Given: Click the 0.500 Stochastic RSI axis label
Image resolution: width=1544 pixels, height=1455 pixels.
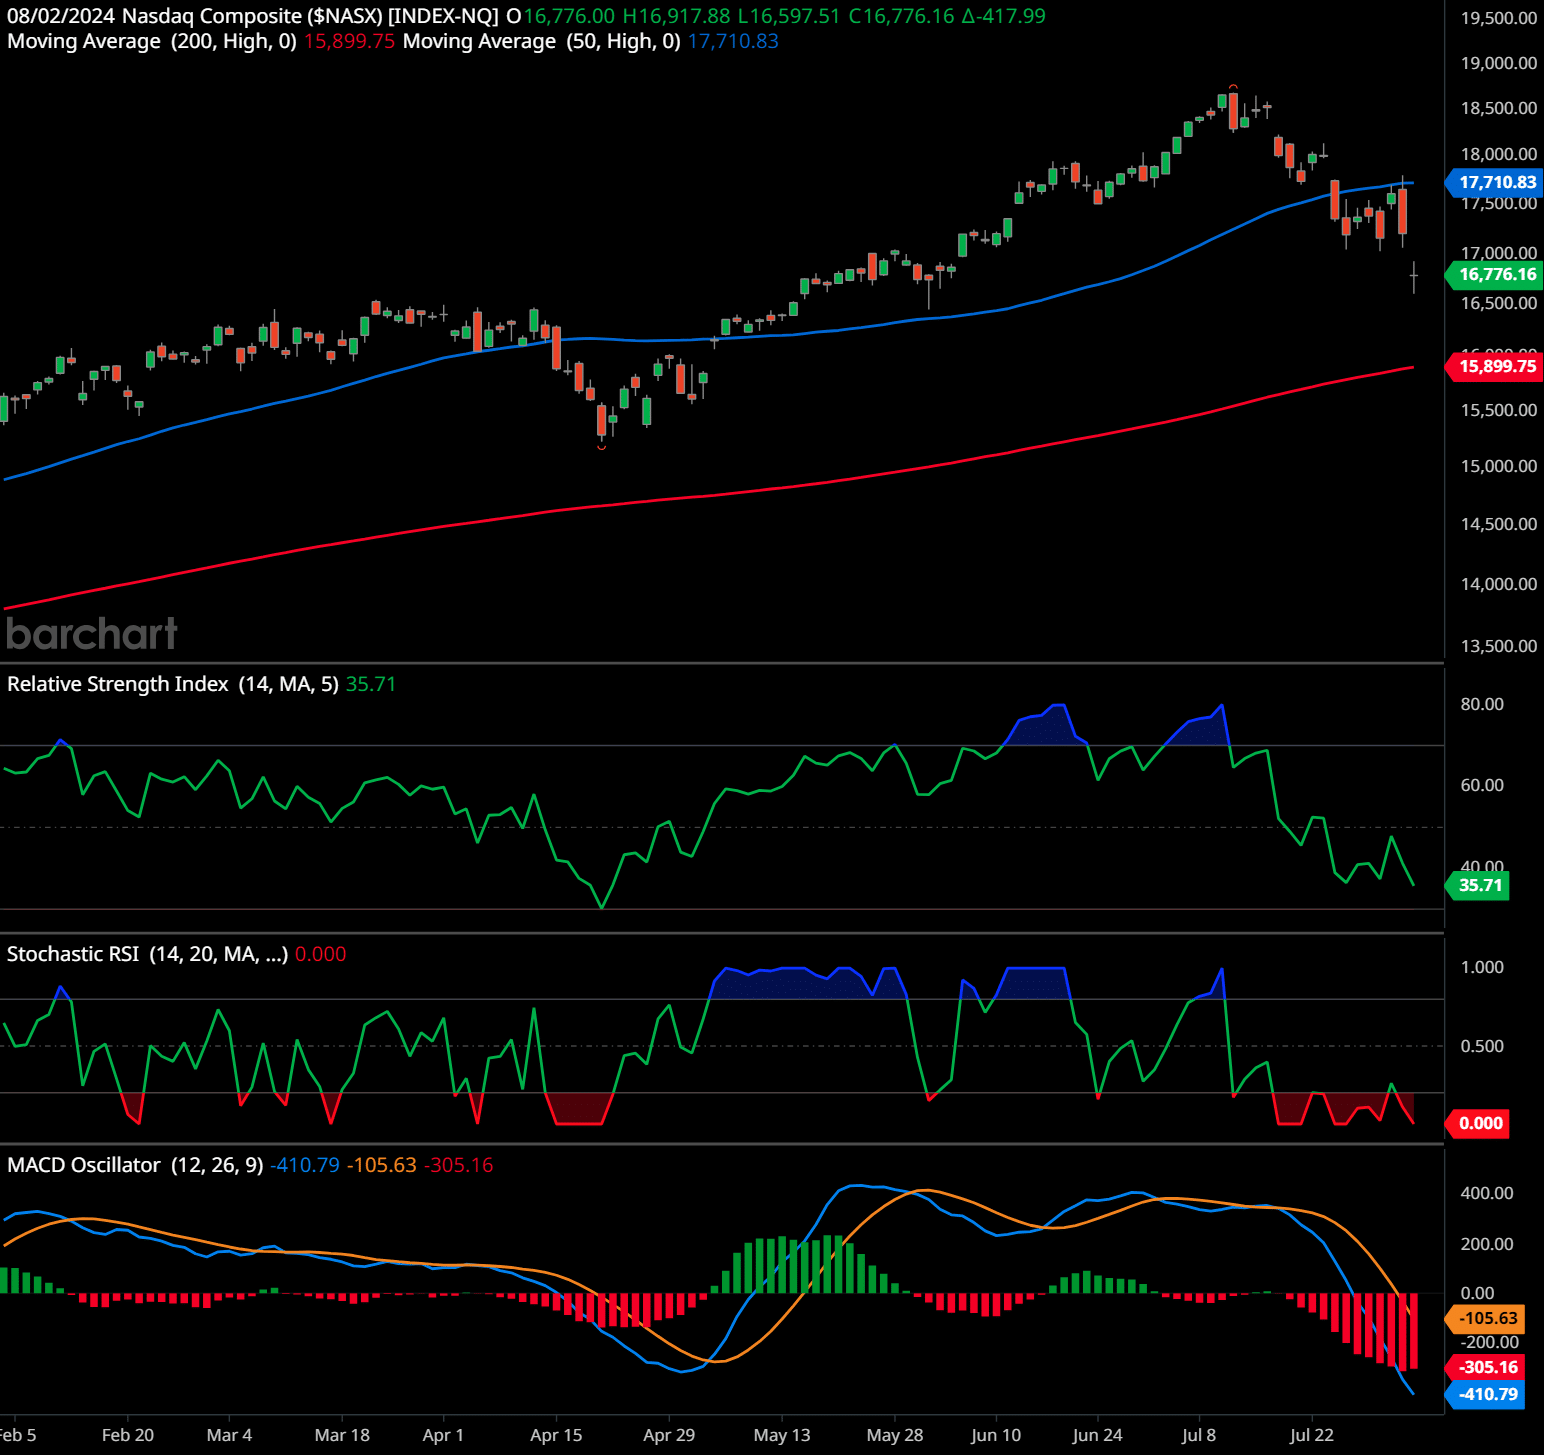Looking at the screenshot, I should point(1482,1046).
